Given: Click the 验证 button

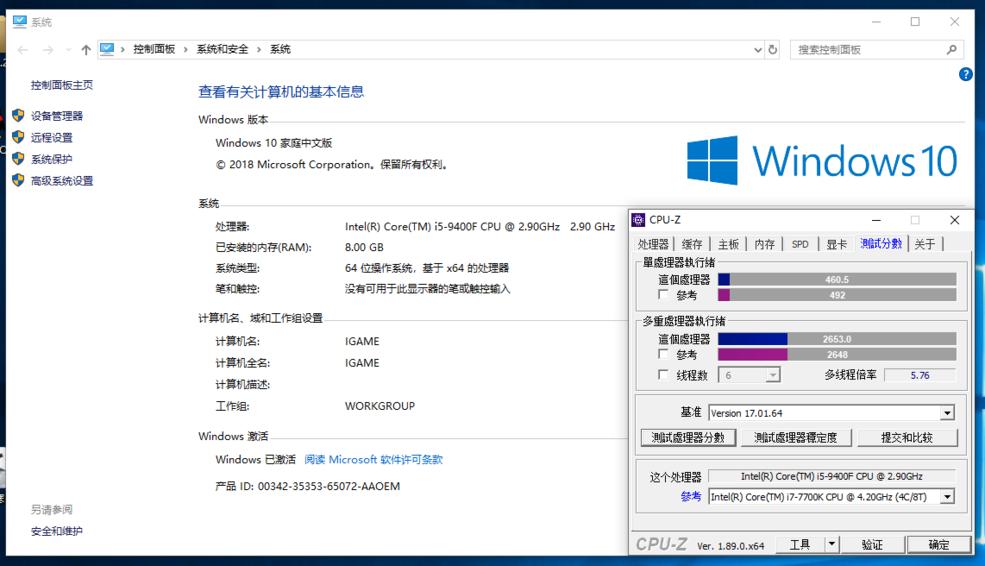Looking at the screenshot, I should 872,544.
